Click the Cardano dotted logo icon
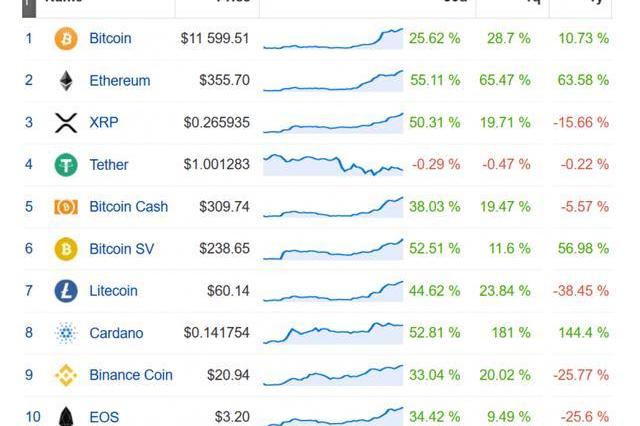Image resolution: width=640 pixels, height=426 pixels. (66, 333)
